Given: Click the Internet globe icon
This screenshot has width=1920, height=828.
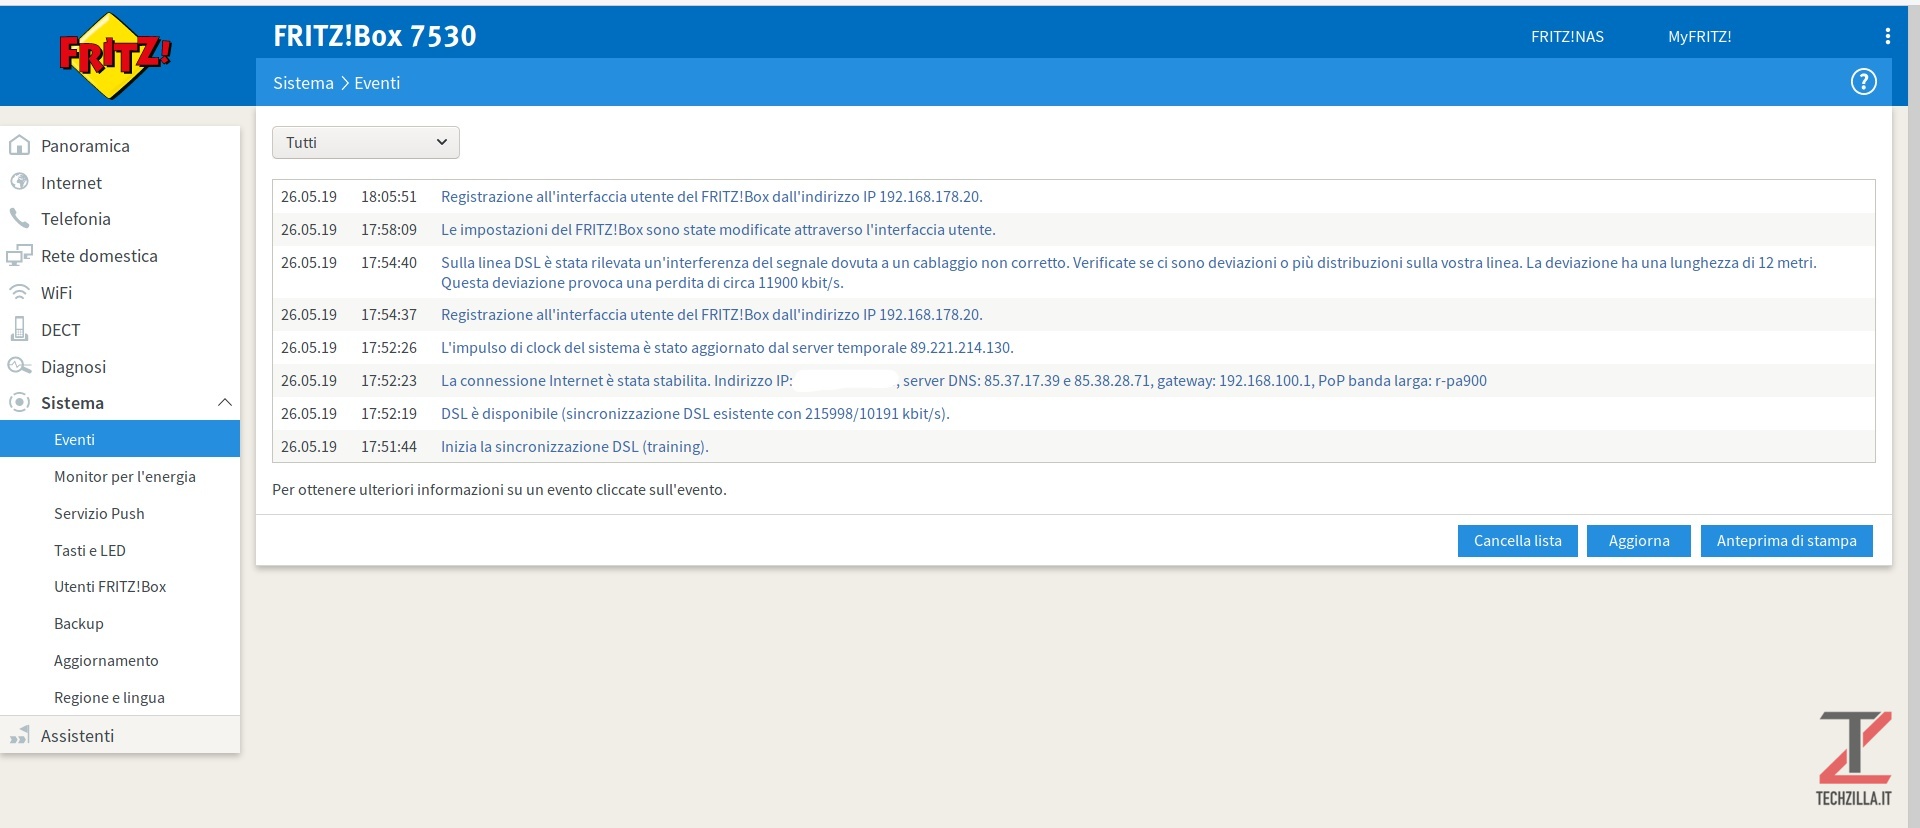Looking at the screenshot, I should (x=19, y=182).
